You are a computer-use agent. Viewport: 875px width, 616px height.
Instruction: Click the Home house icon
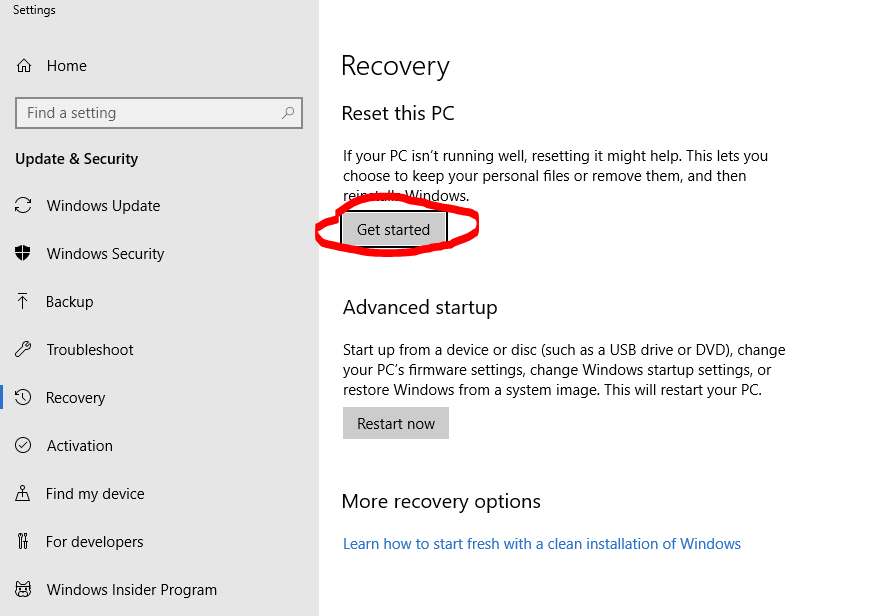pyautogui.click(x=23, y=66)
